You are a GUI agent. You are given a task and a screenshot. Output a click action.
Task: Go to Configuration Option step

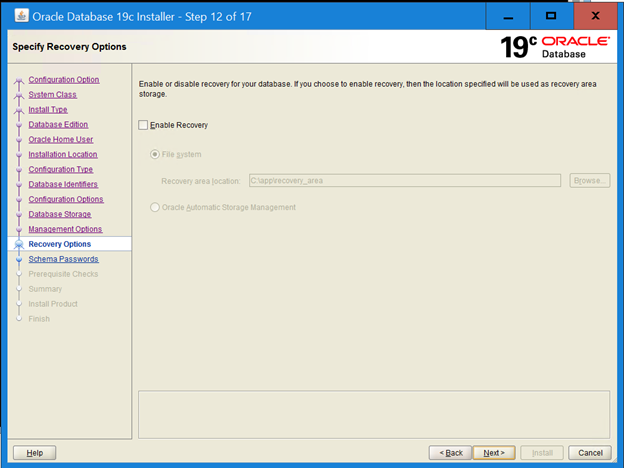(64, 80)
